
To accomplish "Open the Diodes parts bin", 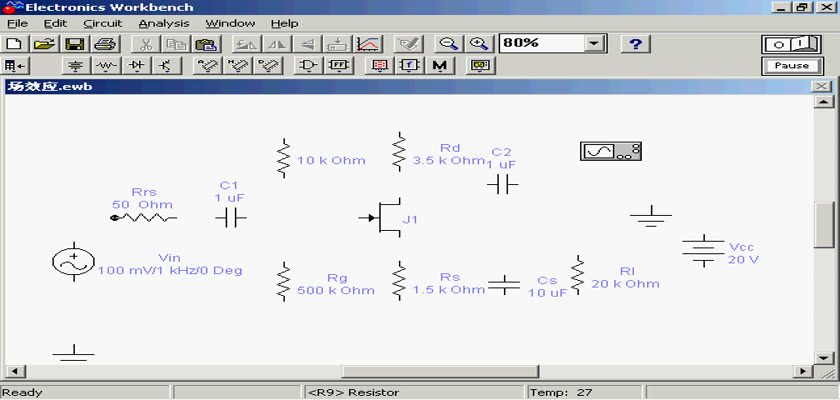I will tap(137, 66).
